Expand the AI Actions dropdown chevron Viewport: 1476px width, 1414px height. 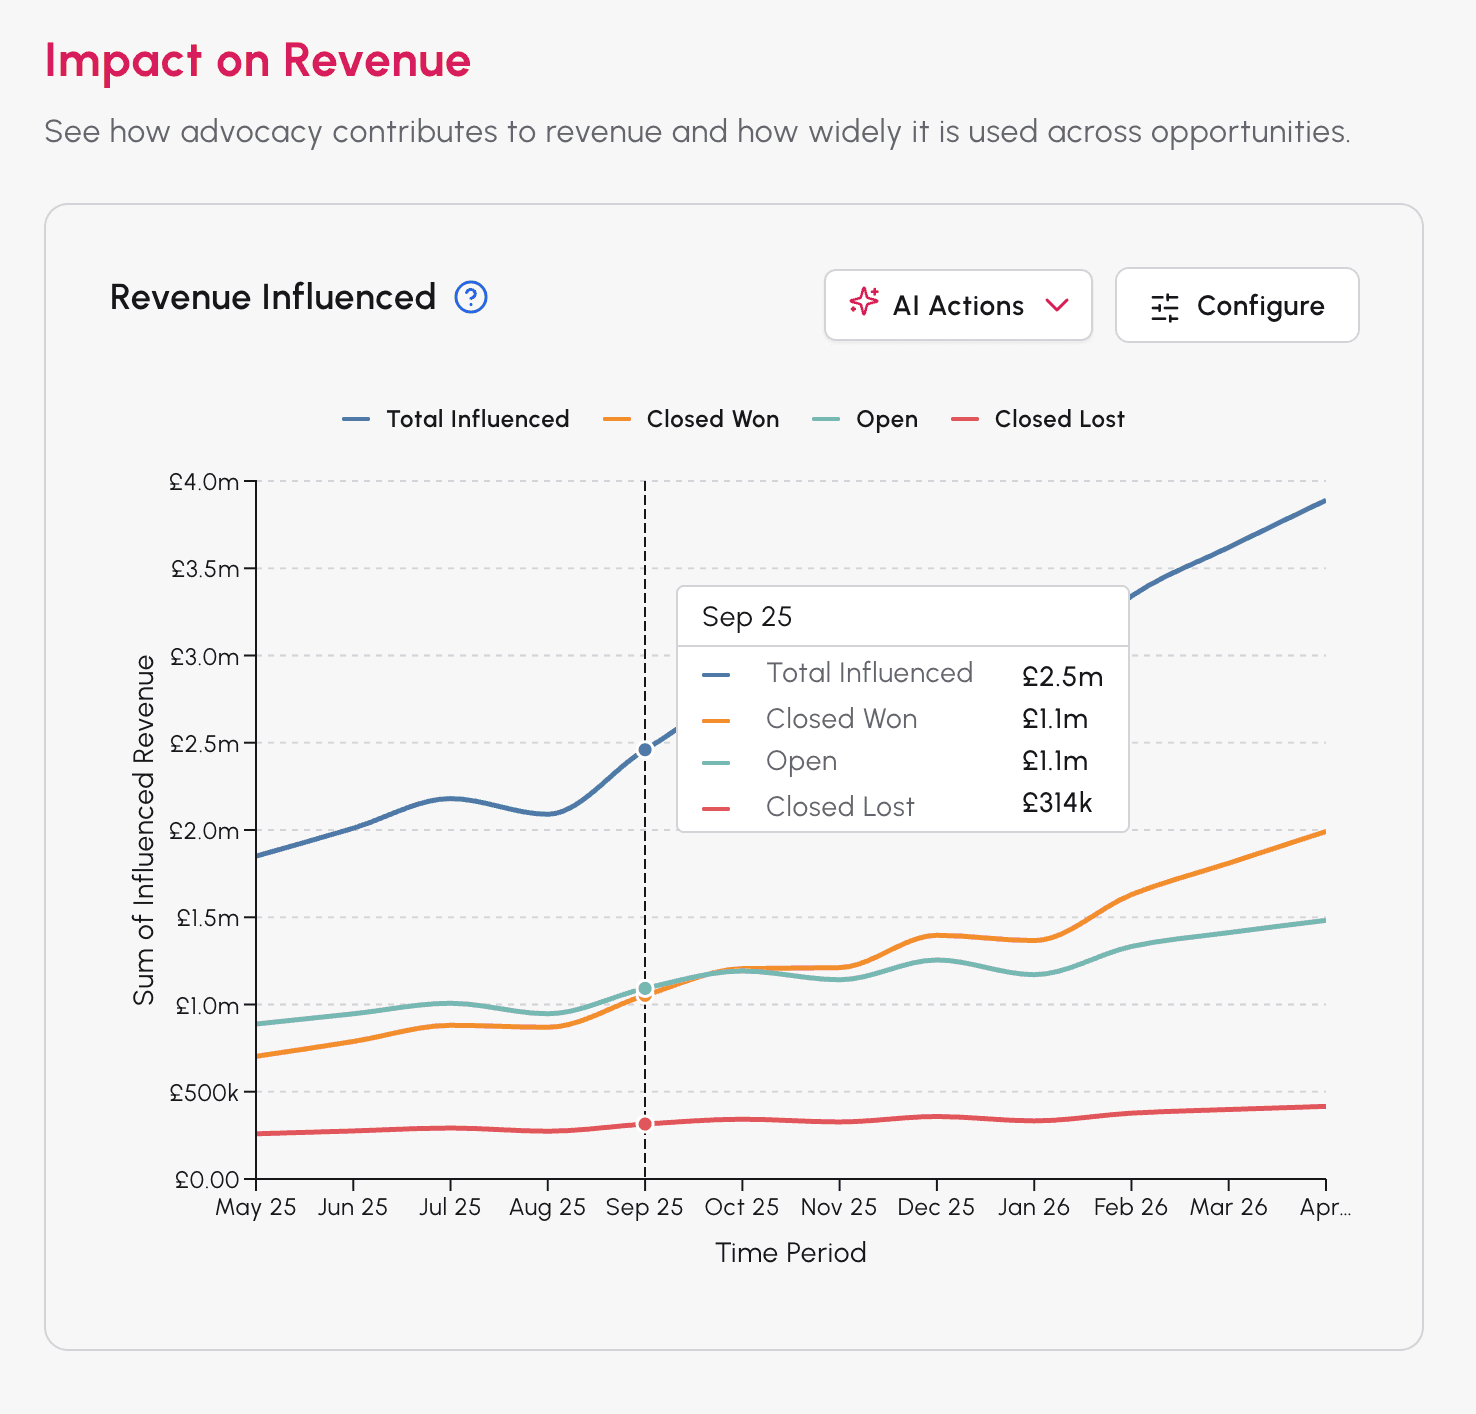pos(1057,305)
